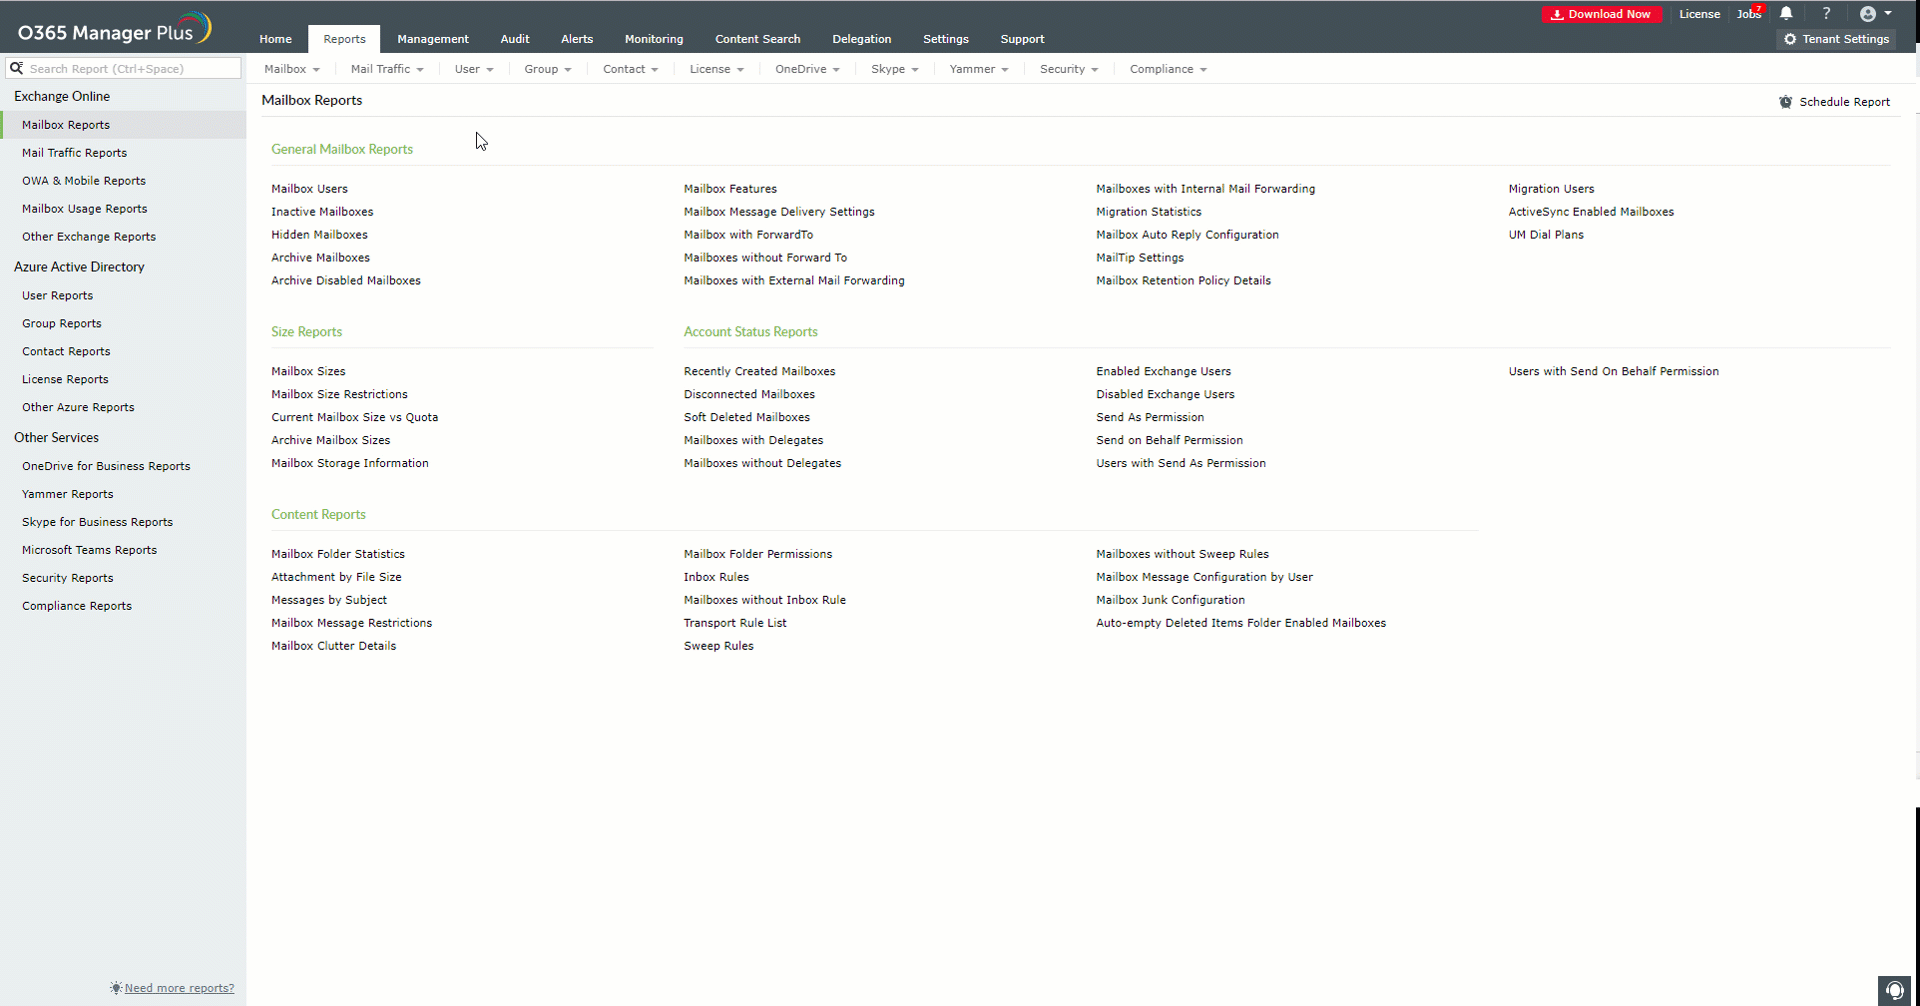Click the bulb icon beside Need more reports
Screen dimensions: 1920x1006
(115, 988)
